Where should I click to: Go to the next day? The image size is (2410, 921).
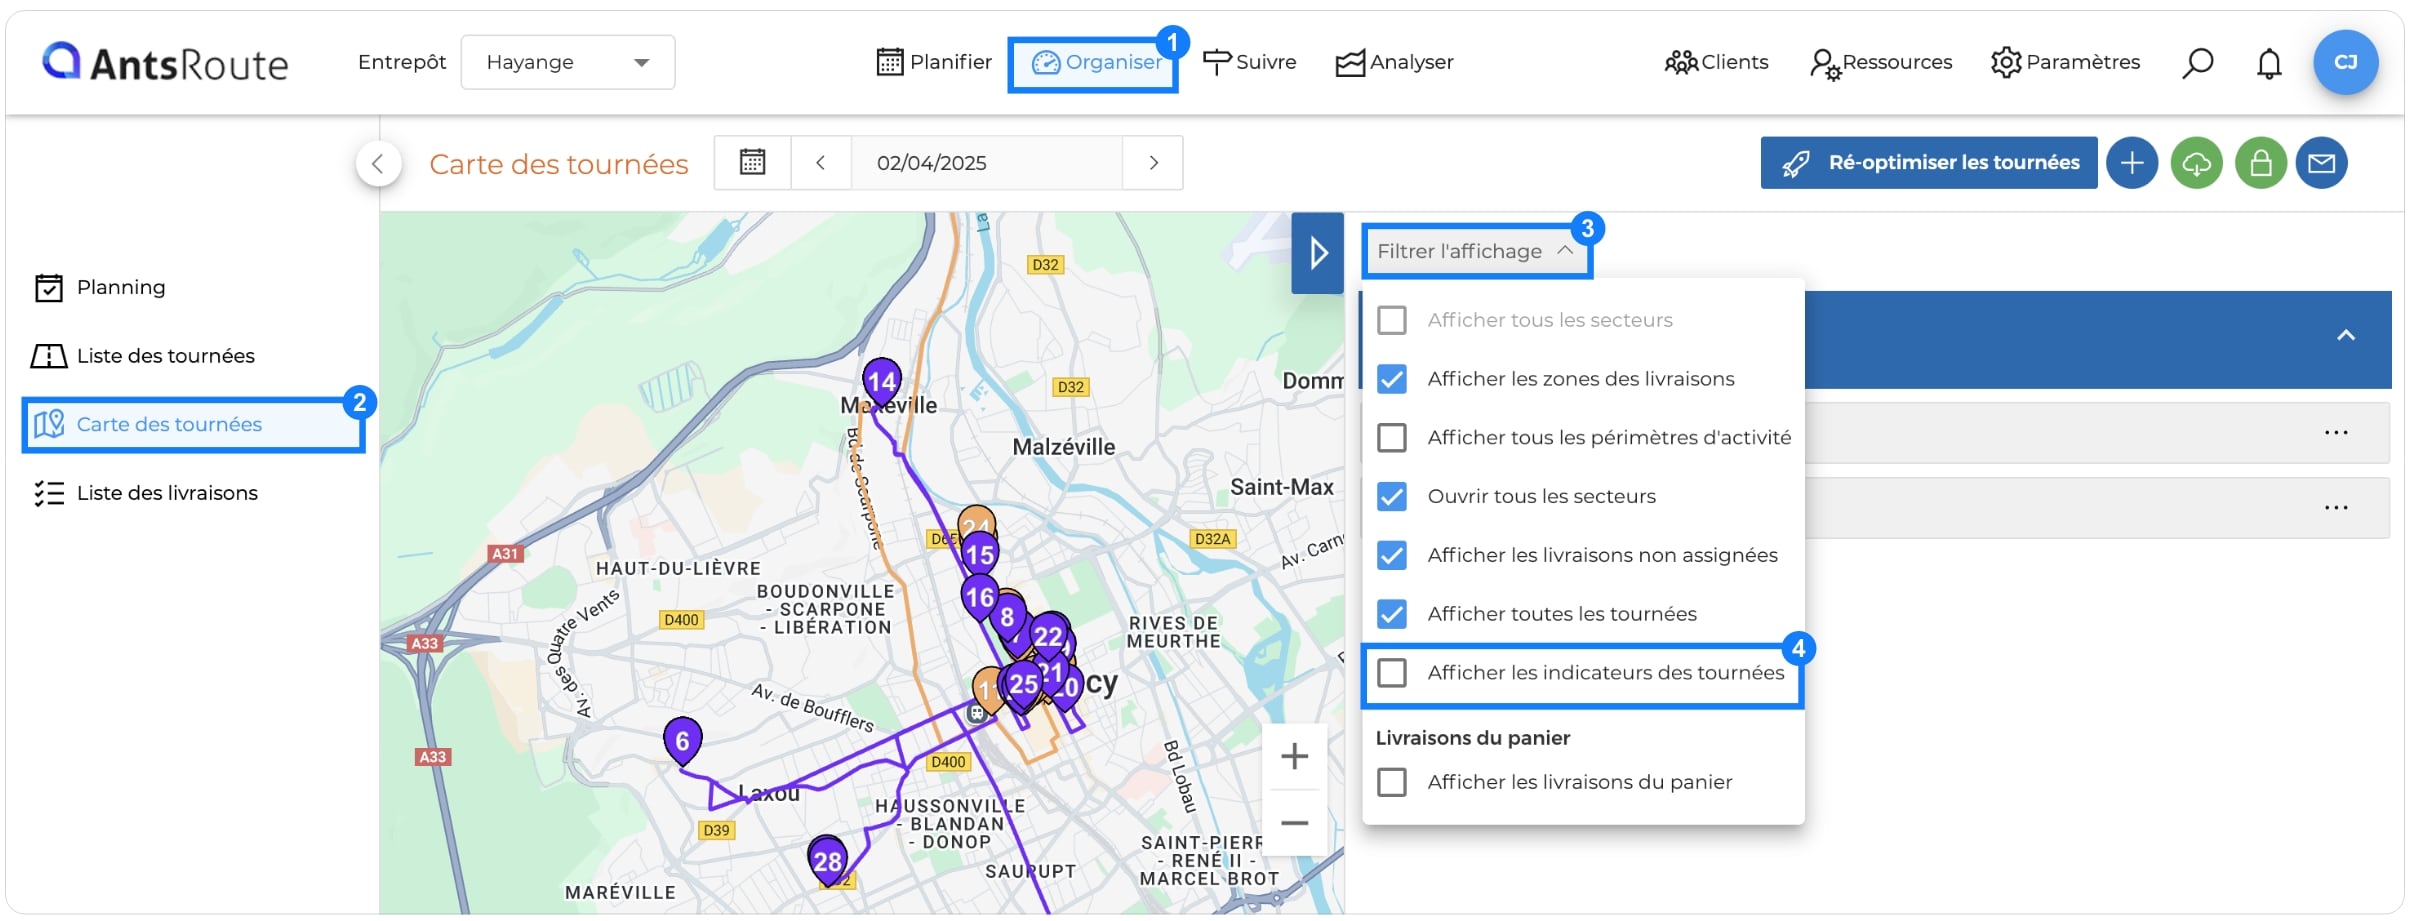(1153, 162)
